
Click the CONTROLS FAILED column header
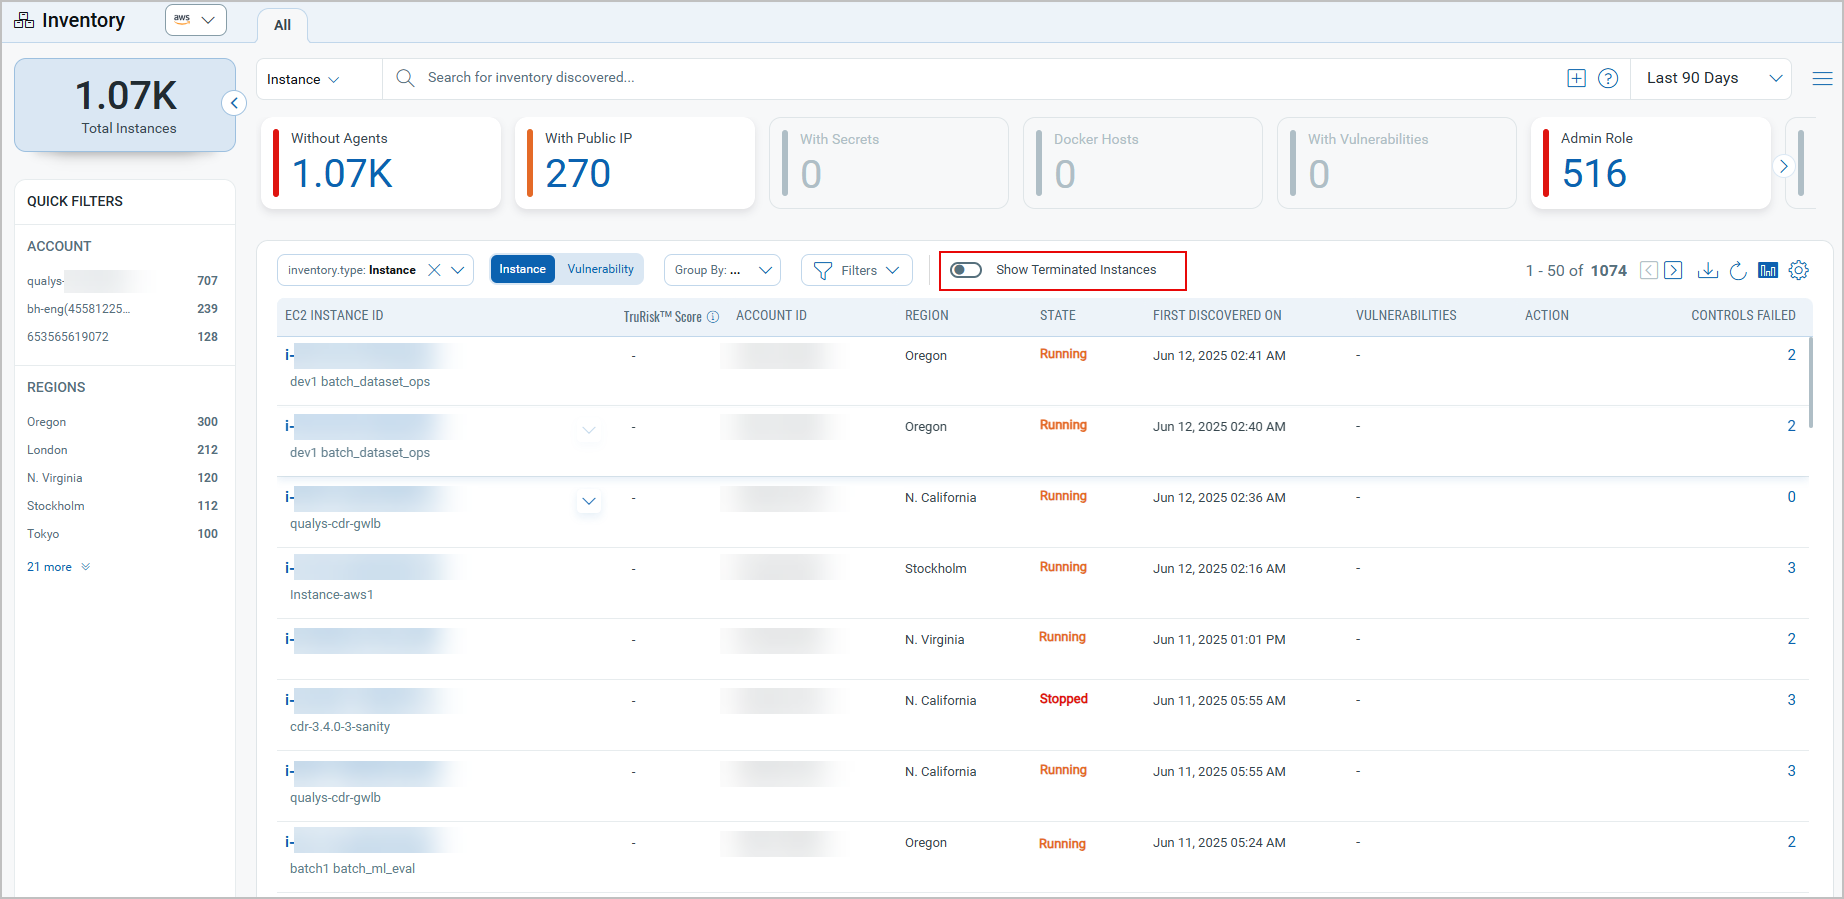point(1743,315)
